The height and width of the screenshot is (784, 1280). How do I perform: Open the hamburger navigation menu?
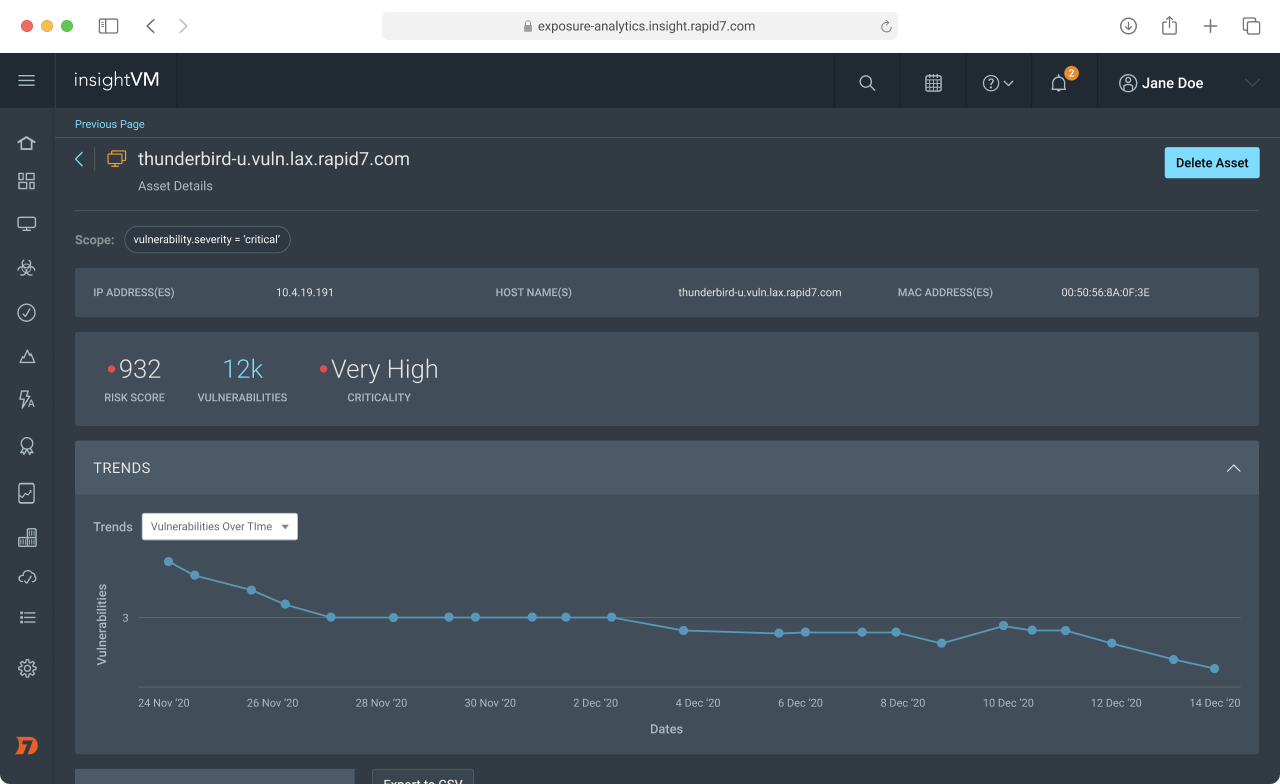[x=27, y=81]
